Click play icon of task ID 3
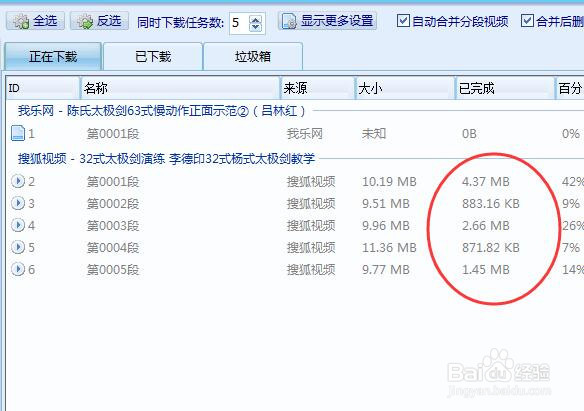This screenshot has width=584, height=411. [x=18, y=203]
